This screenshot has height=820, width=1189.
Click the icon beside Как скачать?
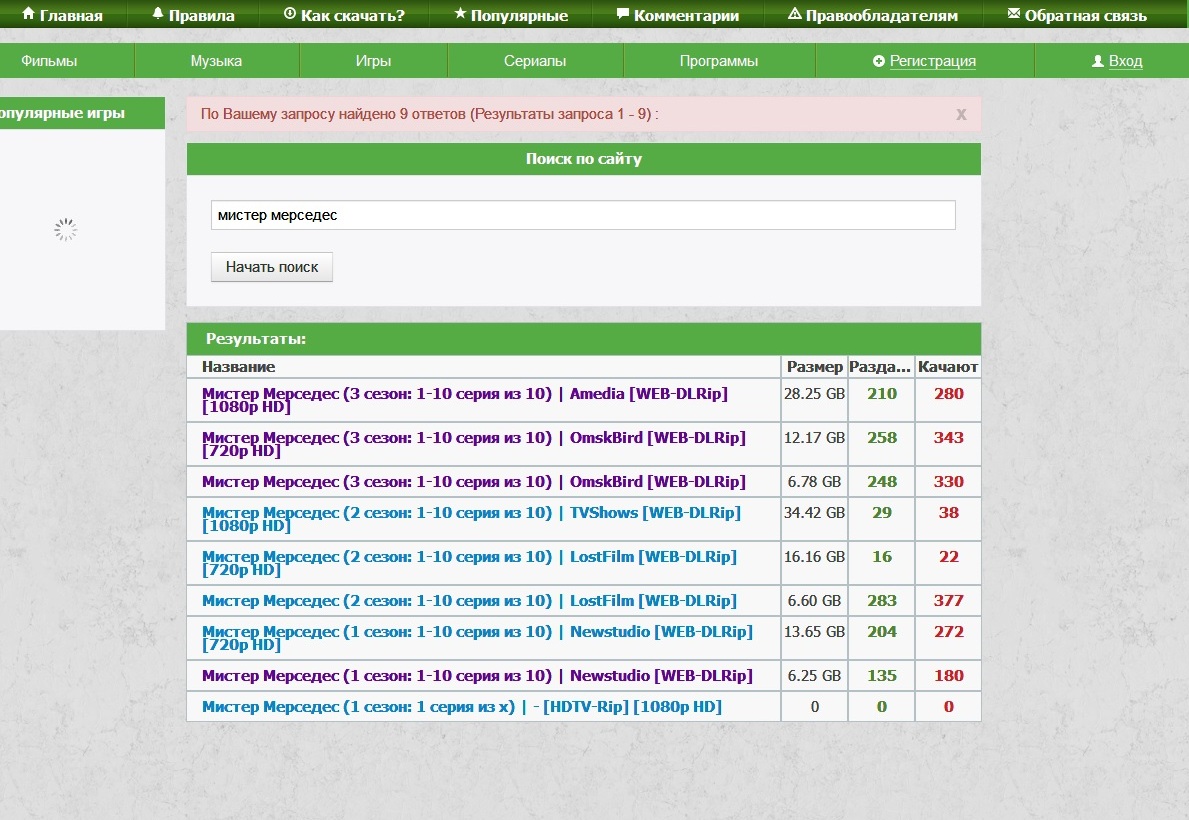pyautogui.click(x=290, y=15)
